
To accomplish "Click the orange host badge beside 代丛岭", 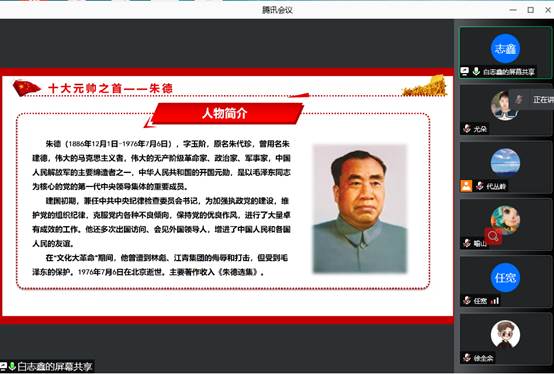I will pos(466,185).
